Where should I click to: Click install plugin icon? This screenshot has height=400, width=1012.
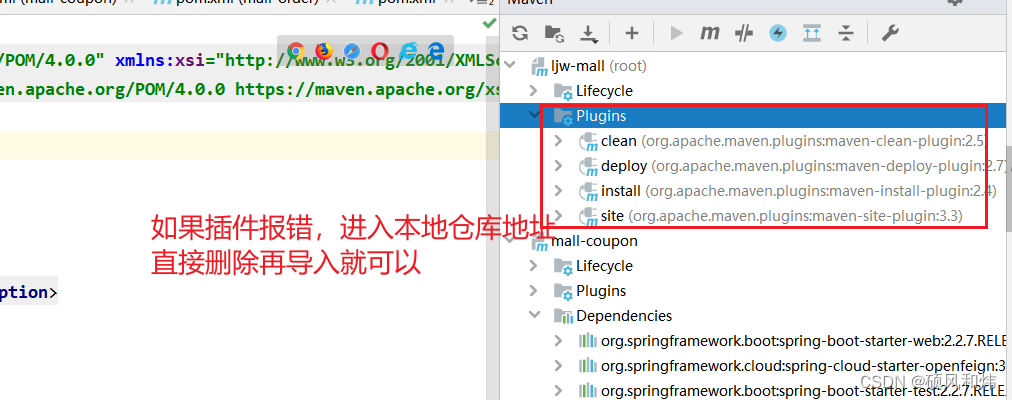(588, 192)
